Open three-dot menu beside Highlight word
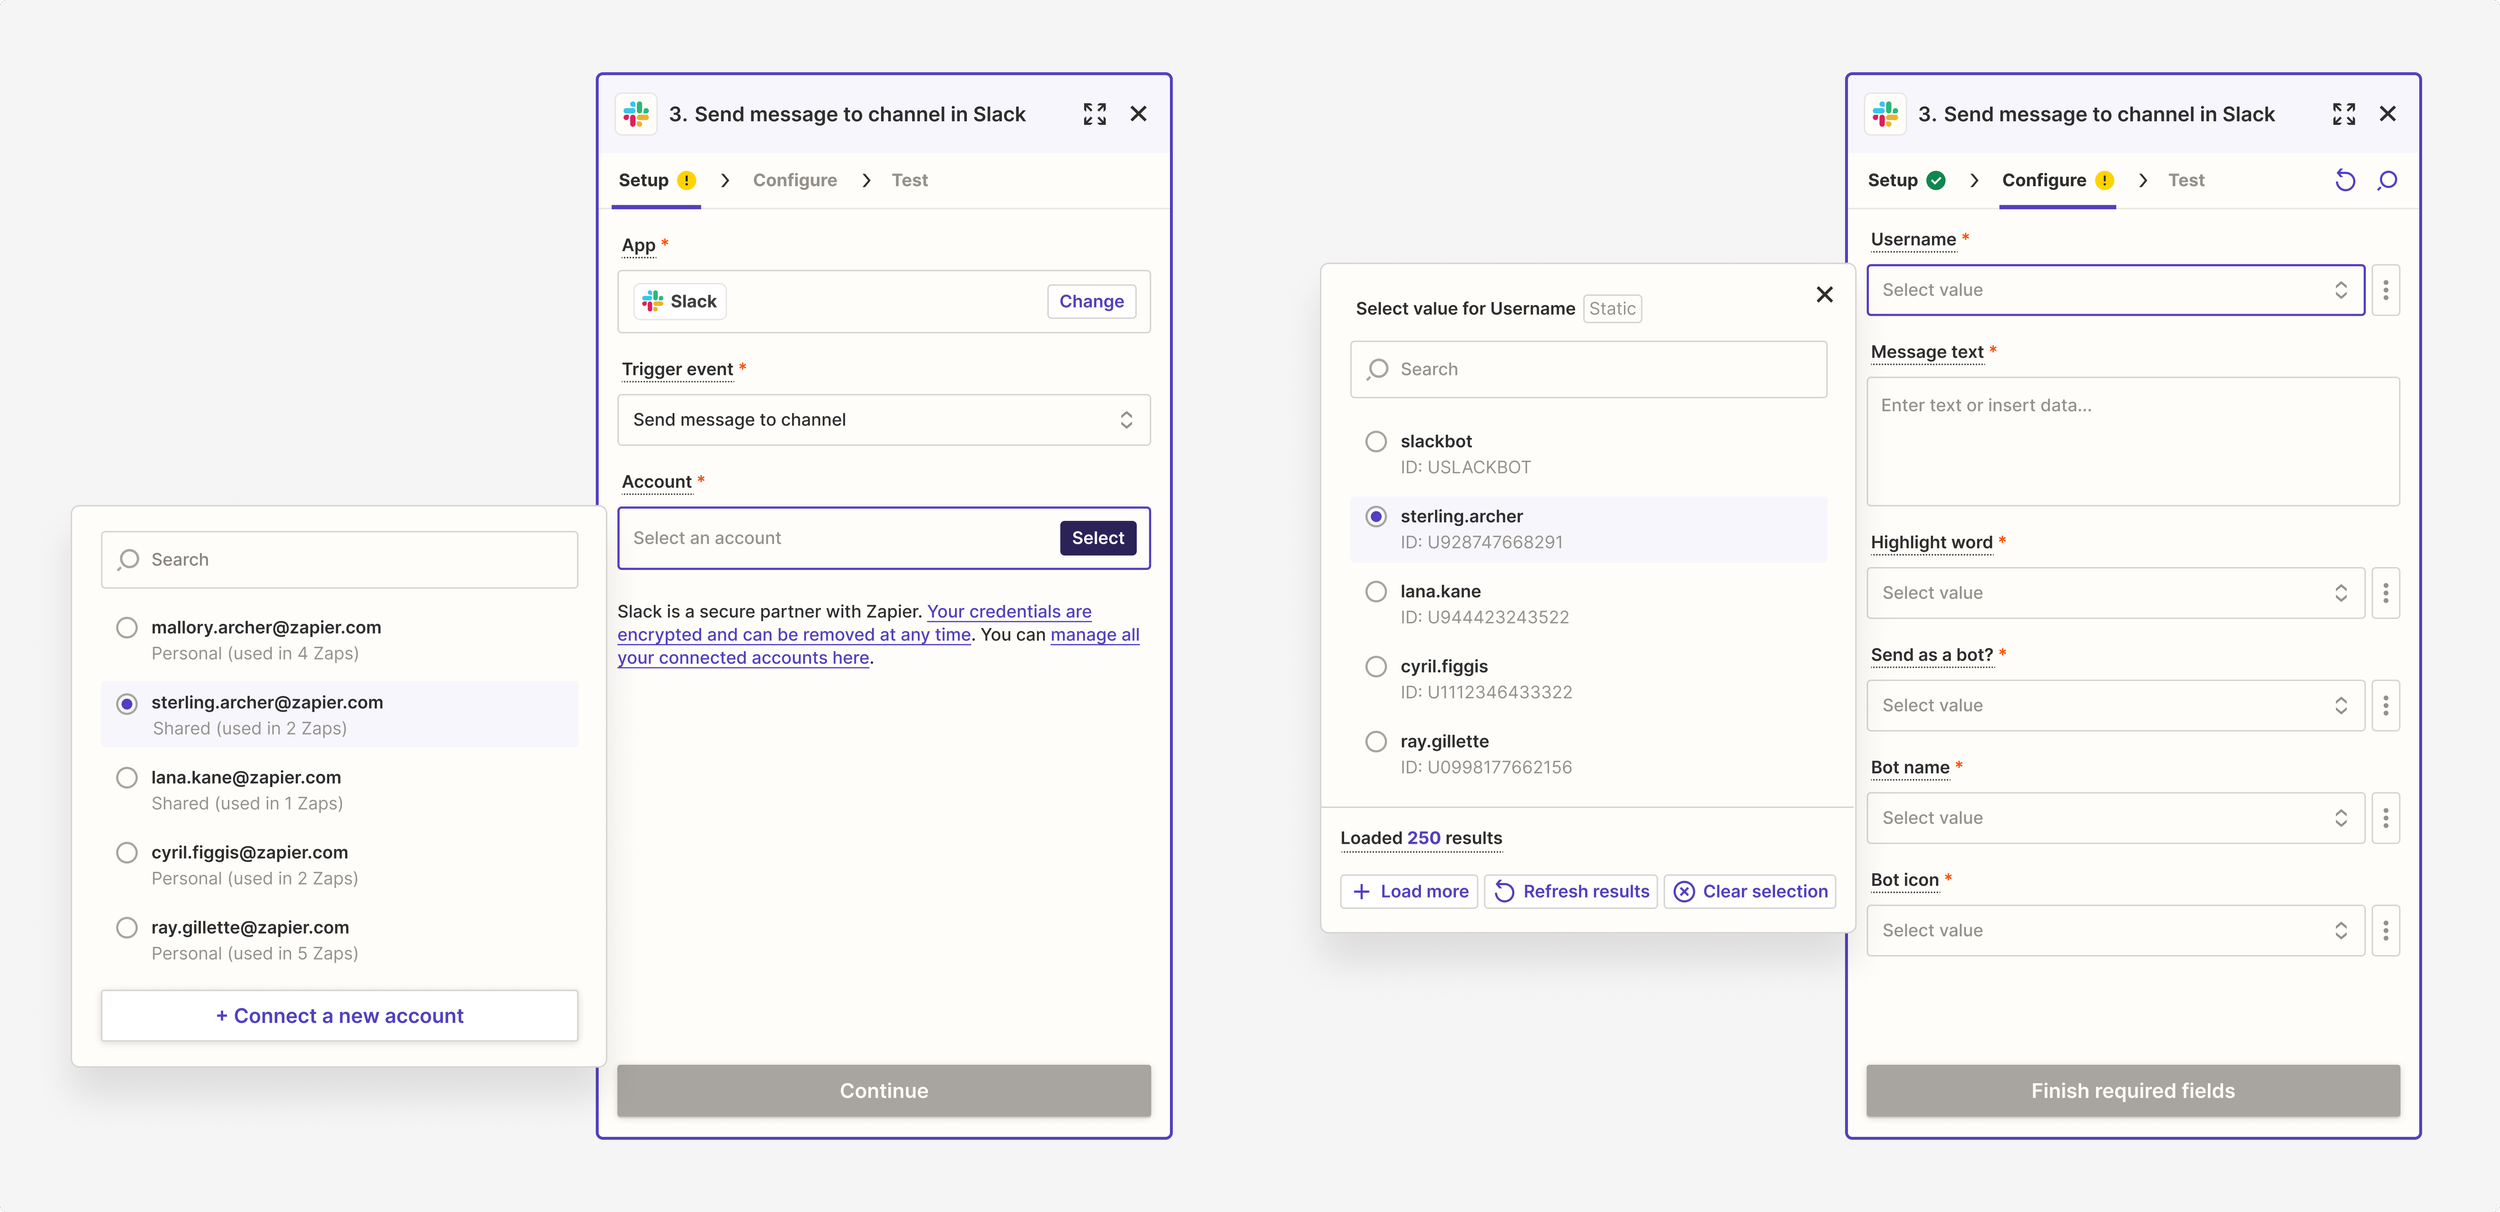Viewport: 2500px width, 1212px height. 2386,593
